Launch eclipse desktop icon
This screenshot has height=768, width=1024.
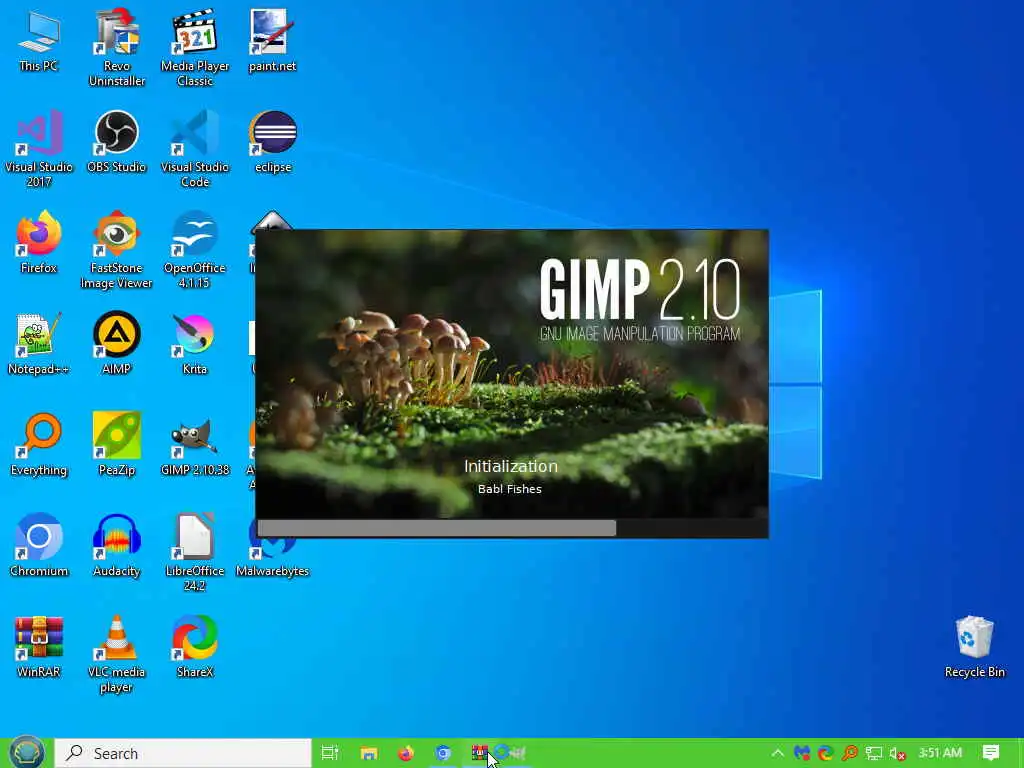272,142
